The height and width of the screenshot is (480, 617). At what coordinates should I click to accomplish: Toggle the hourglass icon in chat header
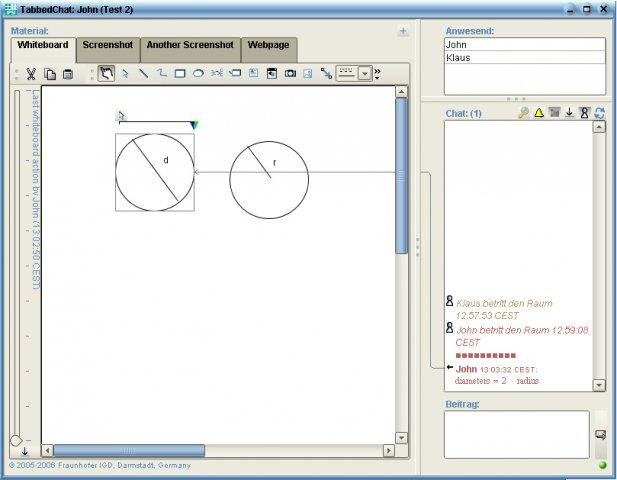[584, 113]
